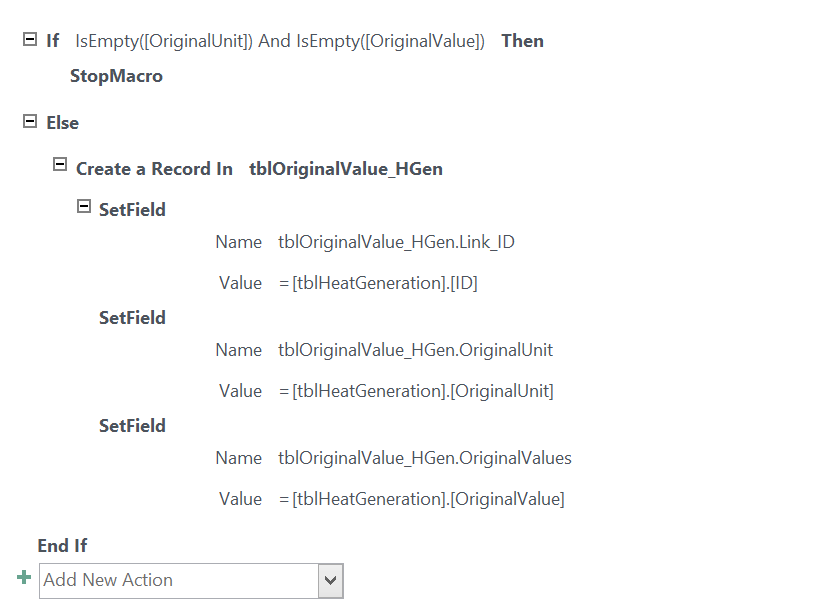Collapse the first SetField action
The image size is (840, 616).
click(84, 206)
